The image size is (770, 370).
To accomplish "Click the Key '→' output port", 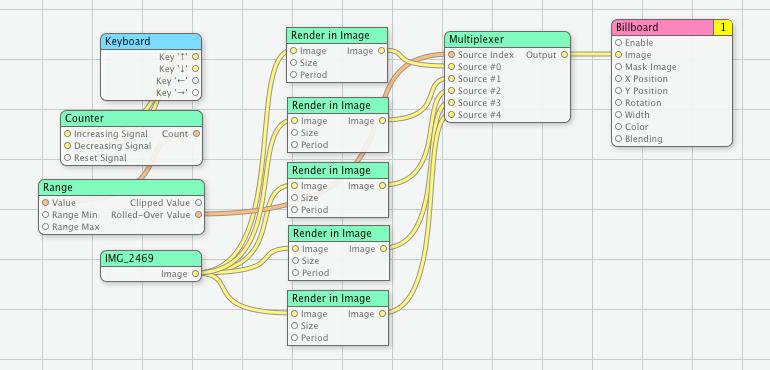I will (x=195, y=92).
